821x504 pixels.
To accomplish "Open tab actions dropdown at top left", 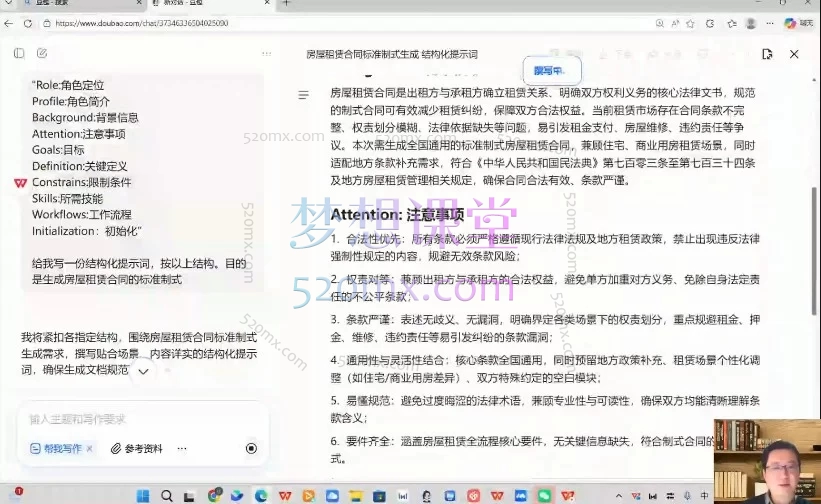I will pyautogui.click(x=8, y=3).
